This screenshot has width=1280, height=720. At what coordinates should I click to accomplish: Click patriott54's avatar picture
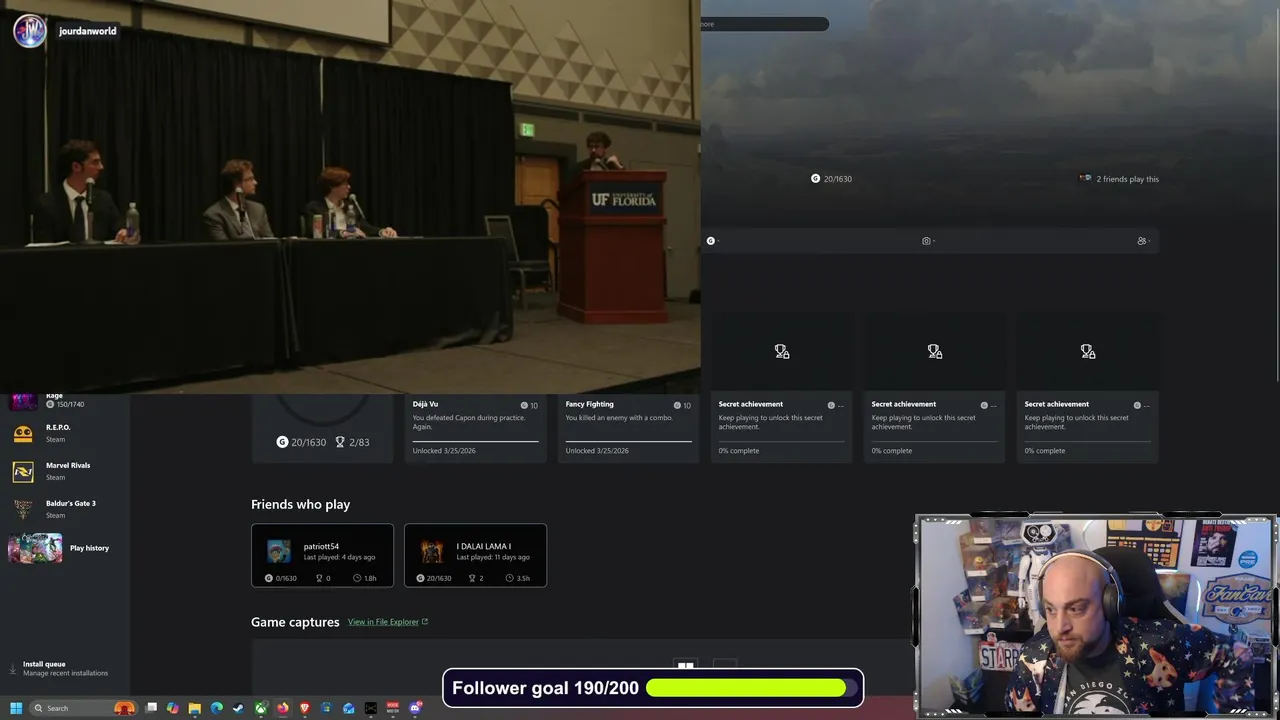pos(279,551)
